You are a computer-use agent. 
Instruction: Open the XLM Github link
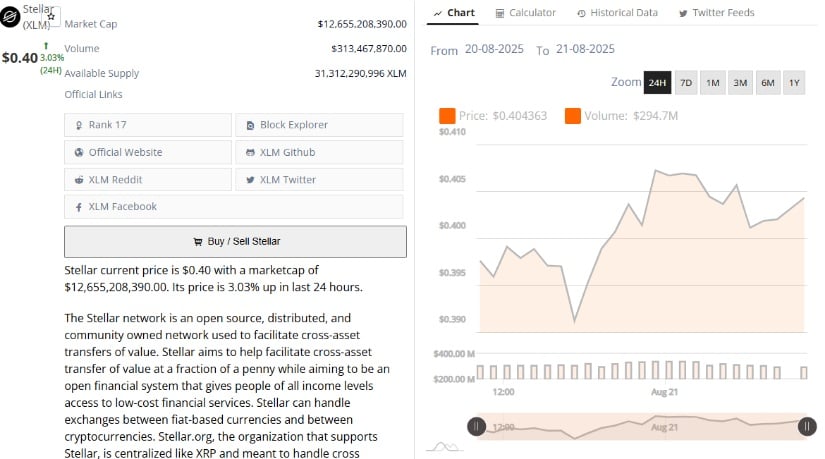(x=319, y=152)
